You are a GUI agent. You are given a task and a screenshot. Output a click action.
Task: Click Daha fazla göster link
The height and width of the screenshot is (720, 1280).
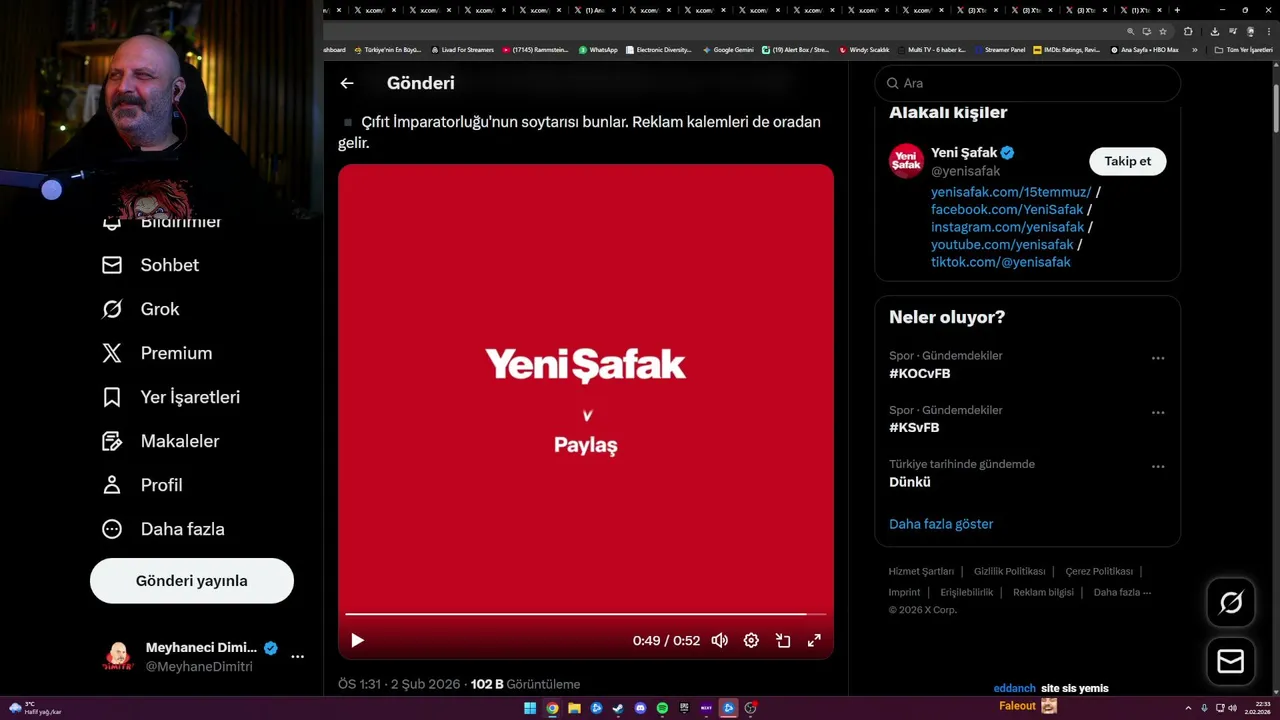(941, 524)
